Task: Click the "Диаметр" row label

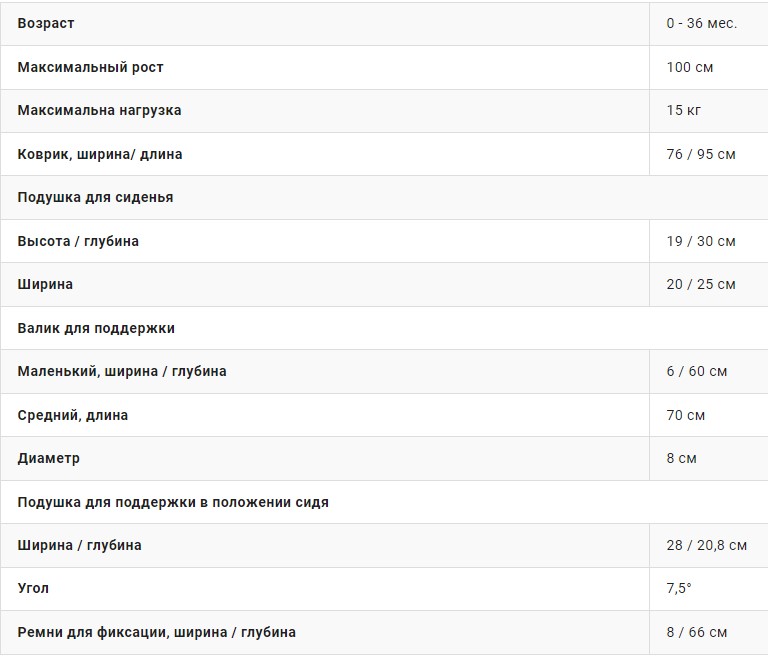Action: (49, 458)
